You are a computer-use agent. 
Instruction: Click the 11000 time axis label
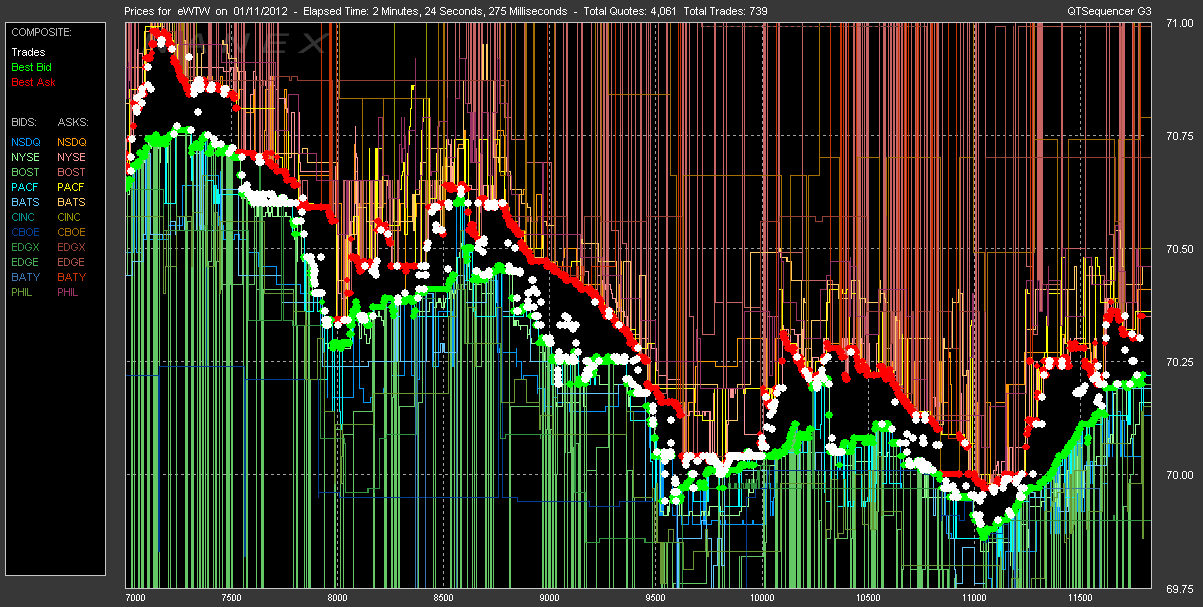click(973, 598)
